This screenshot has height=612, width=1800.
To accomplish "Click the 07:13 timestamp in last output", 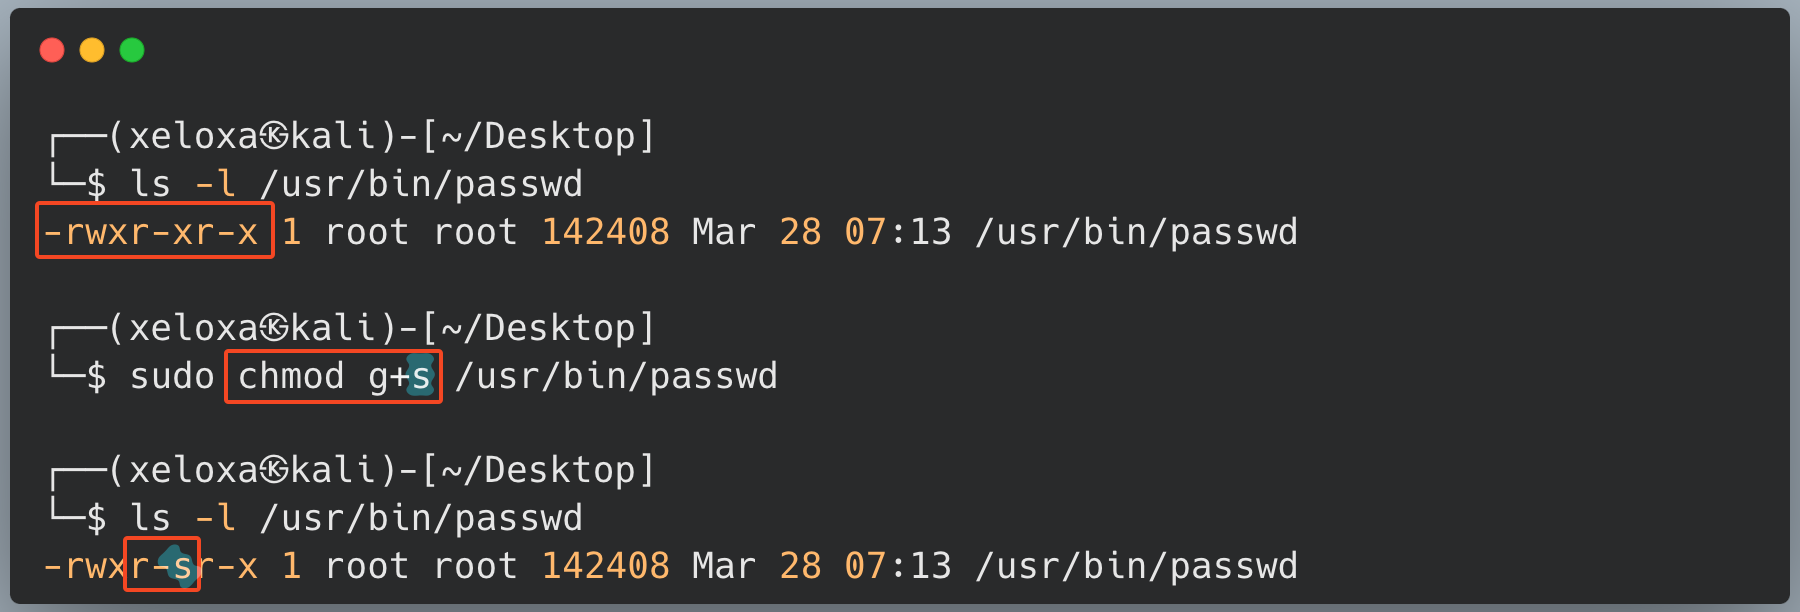I will click(x=898, y=566).
